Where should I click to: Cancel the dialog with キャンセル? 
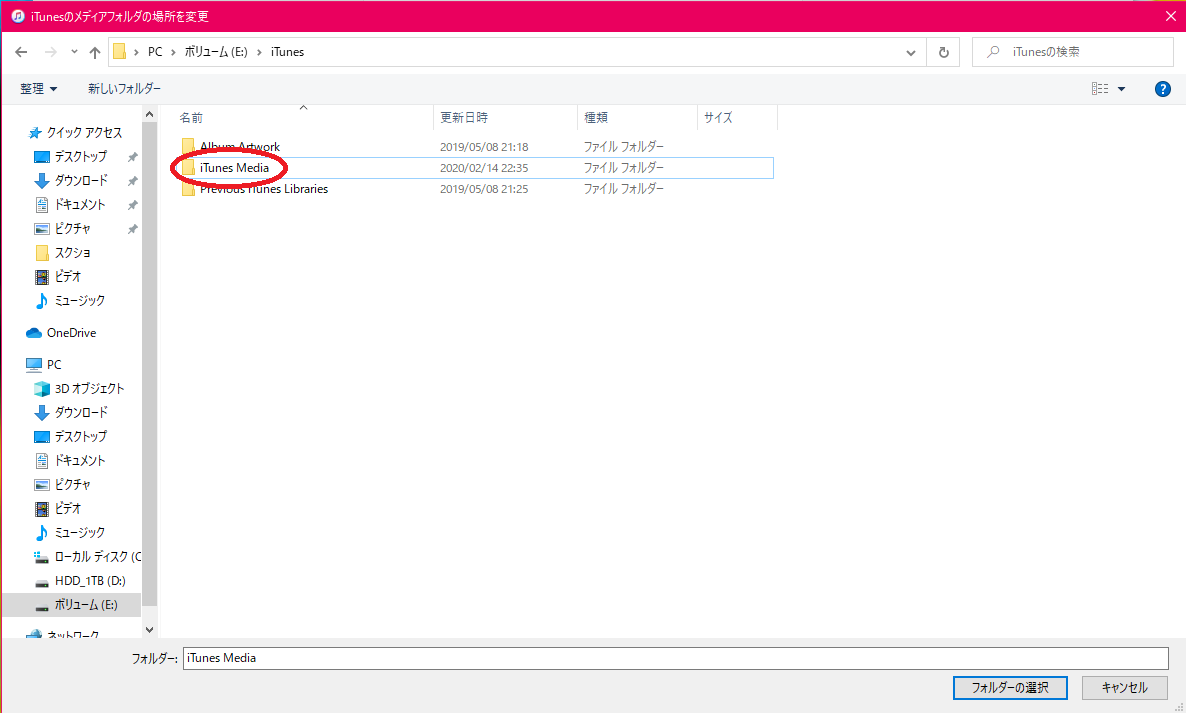[1125, 687]
